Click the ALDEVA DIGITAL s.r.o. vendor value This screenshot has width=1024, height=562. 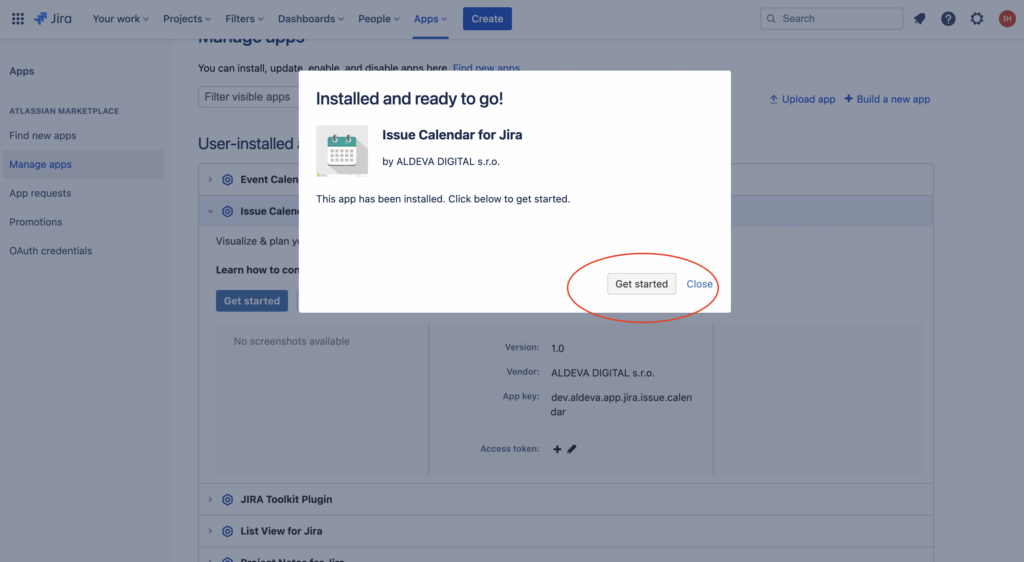(603, 373)
